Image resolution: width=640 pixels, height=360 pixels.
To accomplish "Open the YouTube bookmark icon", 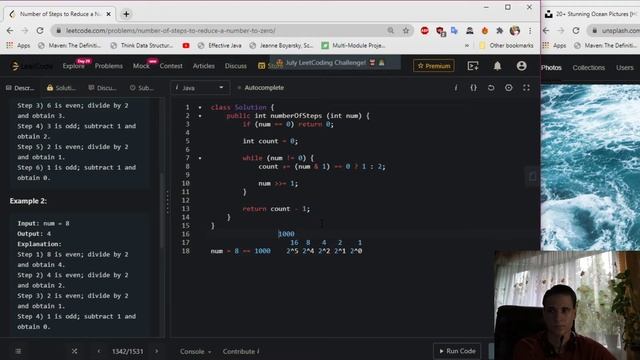I will tap(186, 45).
